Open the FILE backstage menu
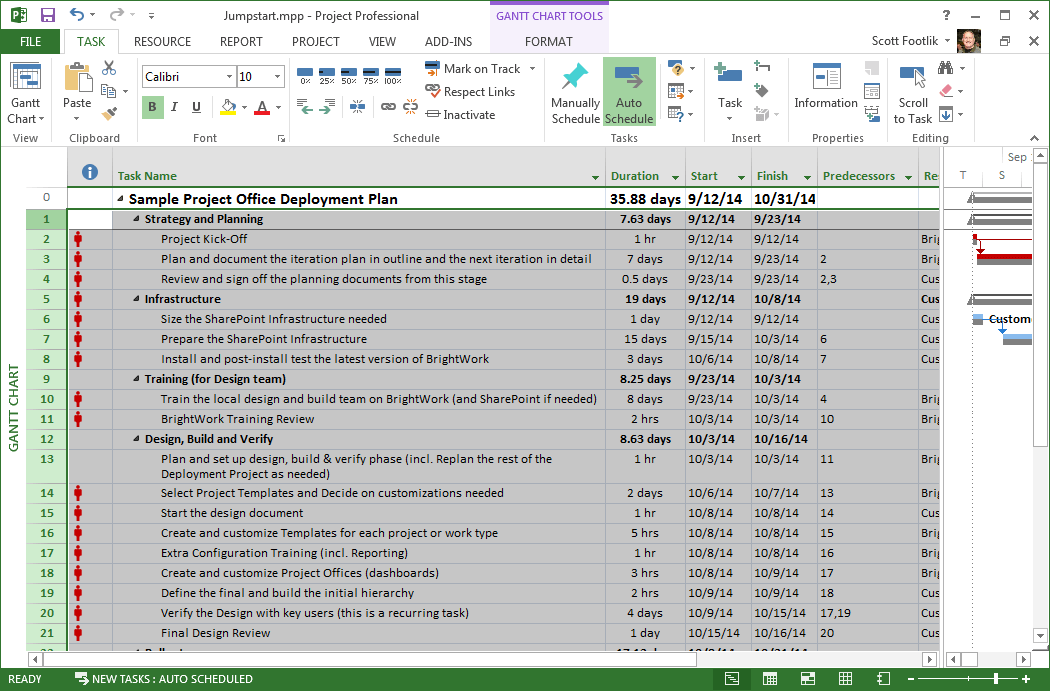The image size is (1050, 691). [x=31, y=42]
